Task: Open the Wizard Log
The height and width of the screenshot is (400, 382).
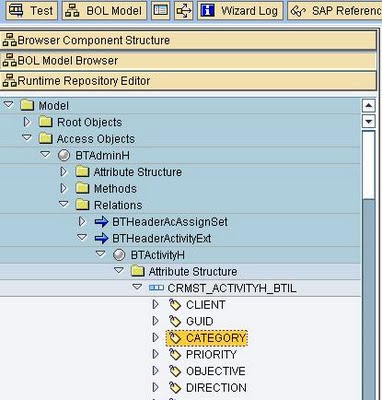Action: click(240, 11)
